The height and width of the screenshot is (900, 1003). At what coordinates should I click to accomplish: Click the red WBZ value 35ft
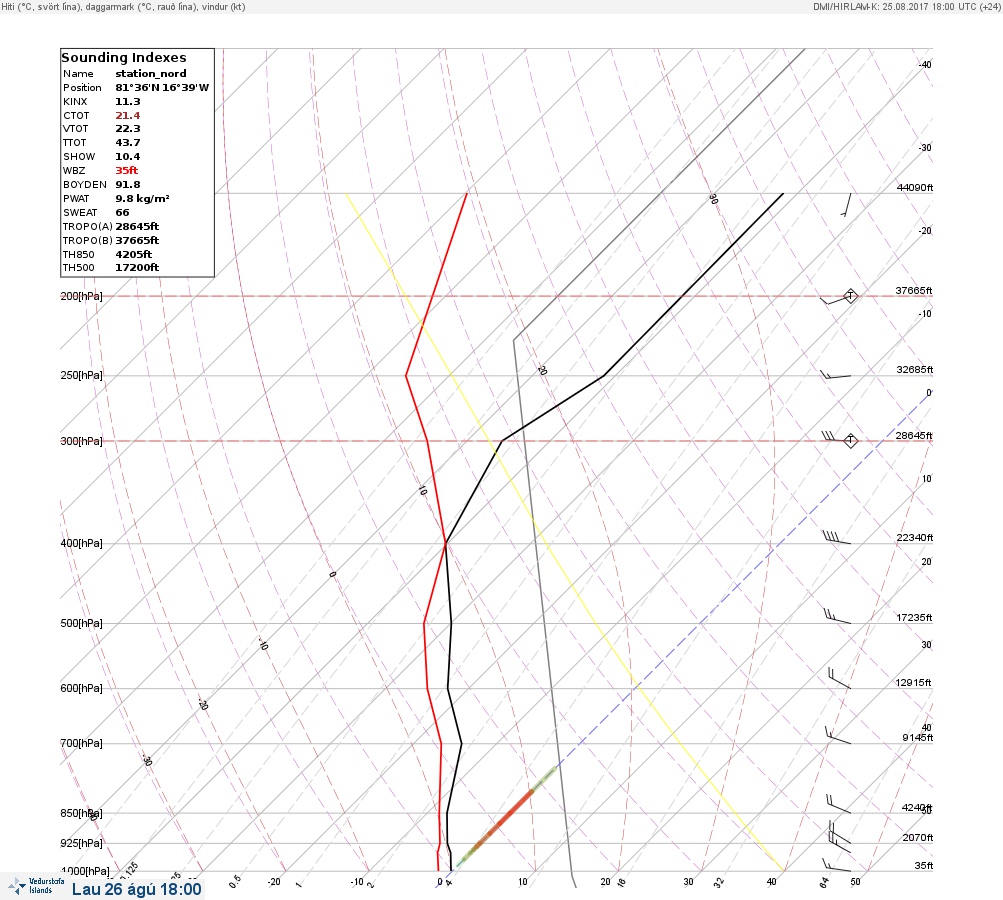(x=127, y=170)
